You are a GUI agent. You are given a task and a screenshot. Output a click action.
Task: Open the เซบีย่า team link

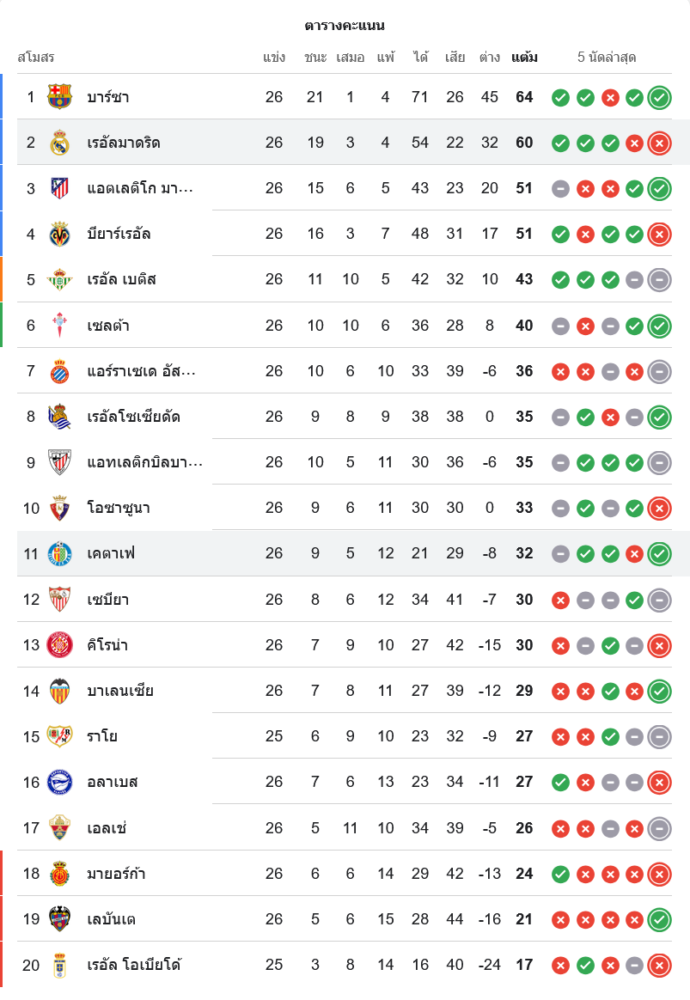coord(107,600)
